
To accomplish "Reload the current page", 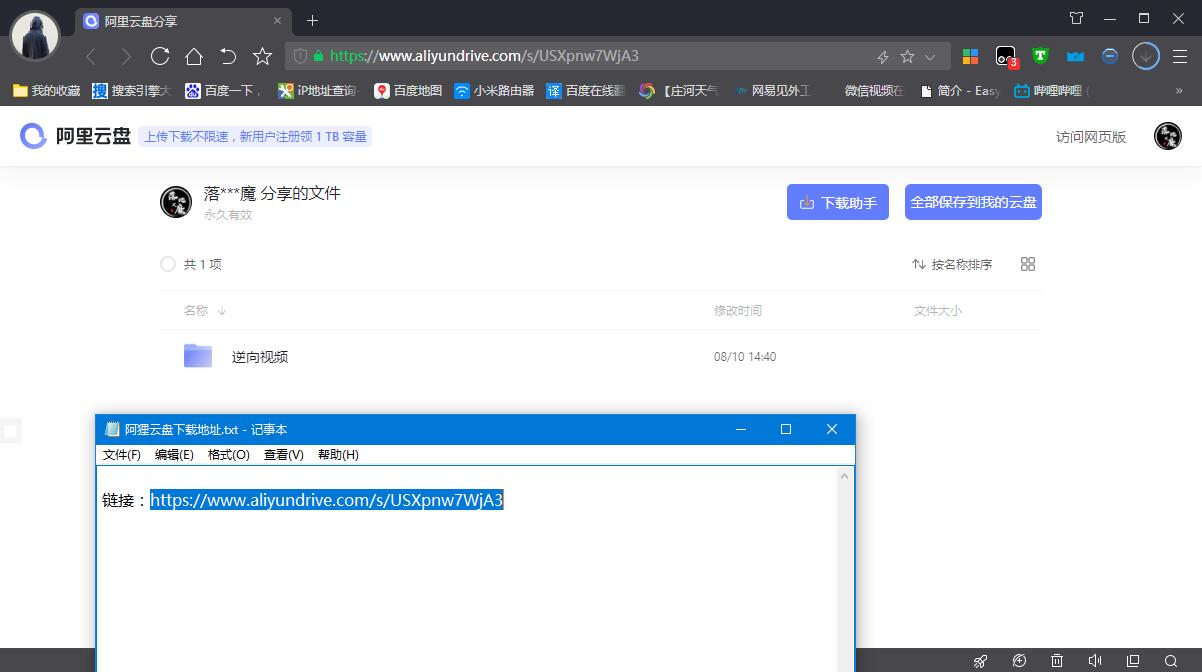I will [x=160, y=56].
